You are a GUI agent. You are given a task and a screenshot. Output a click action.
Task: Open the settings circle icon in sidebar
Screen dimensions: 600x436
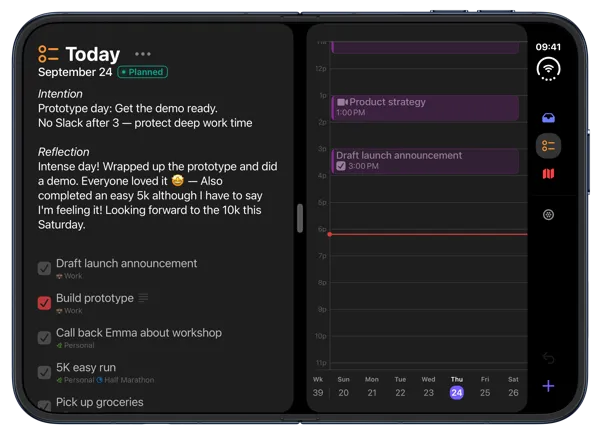tap(548, 215)
